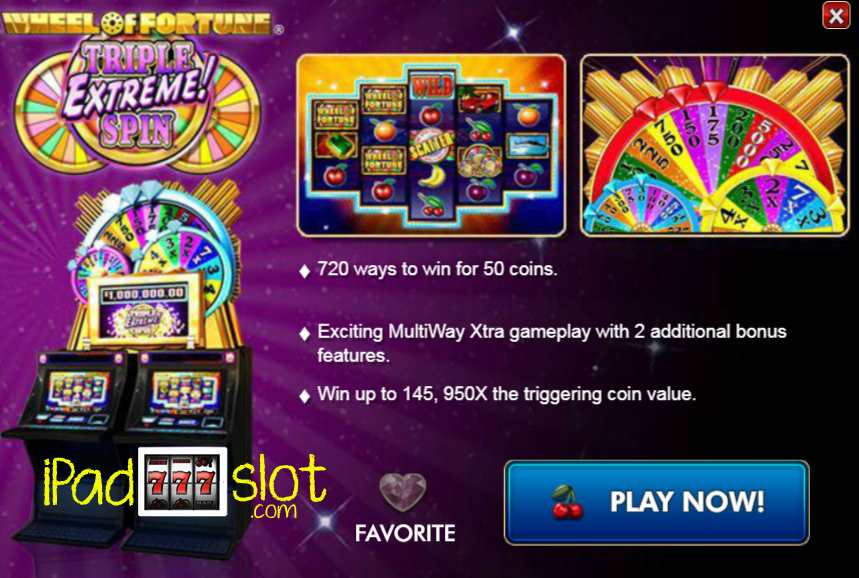Click the $1,000,000.00 jackpot display
This screenshot has height=578, width=859.
click(145, 293)
